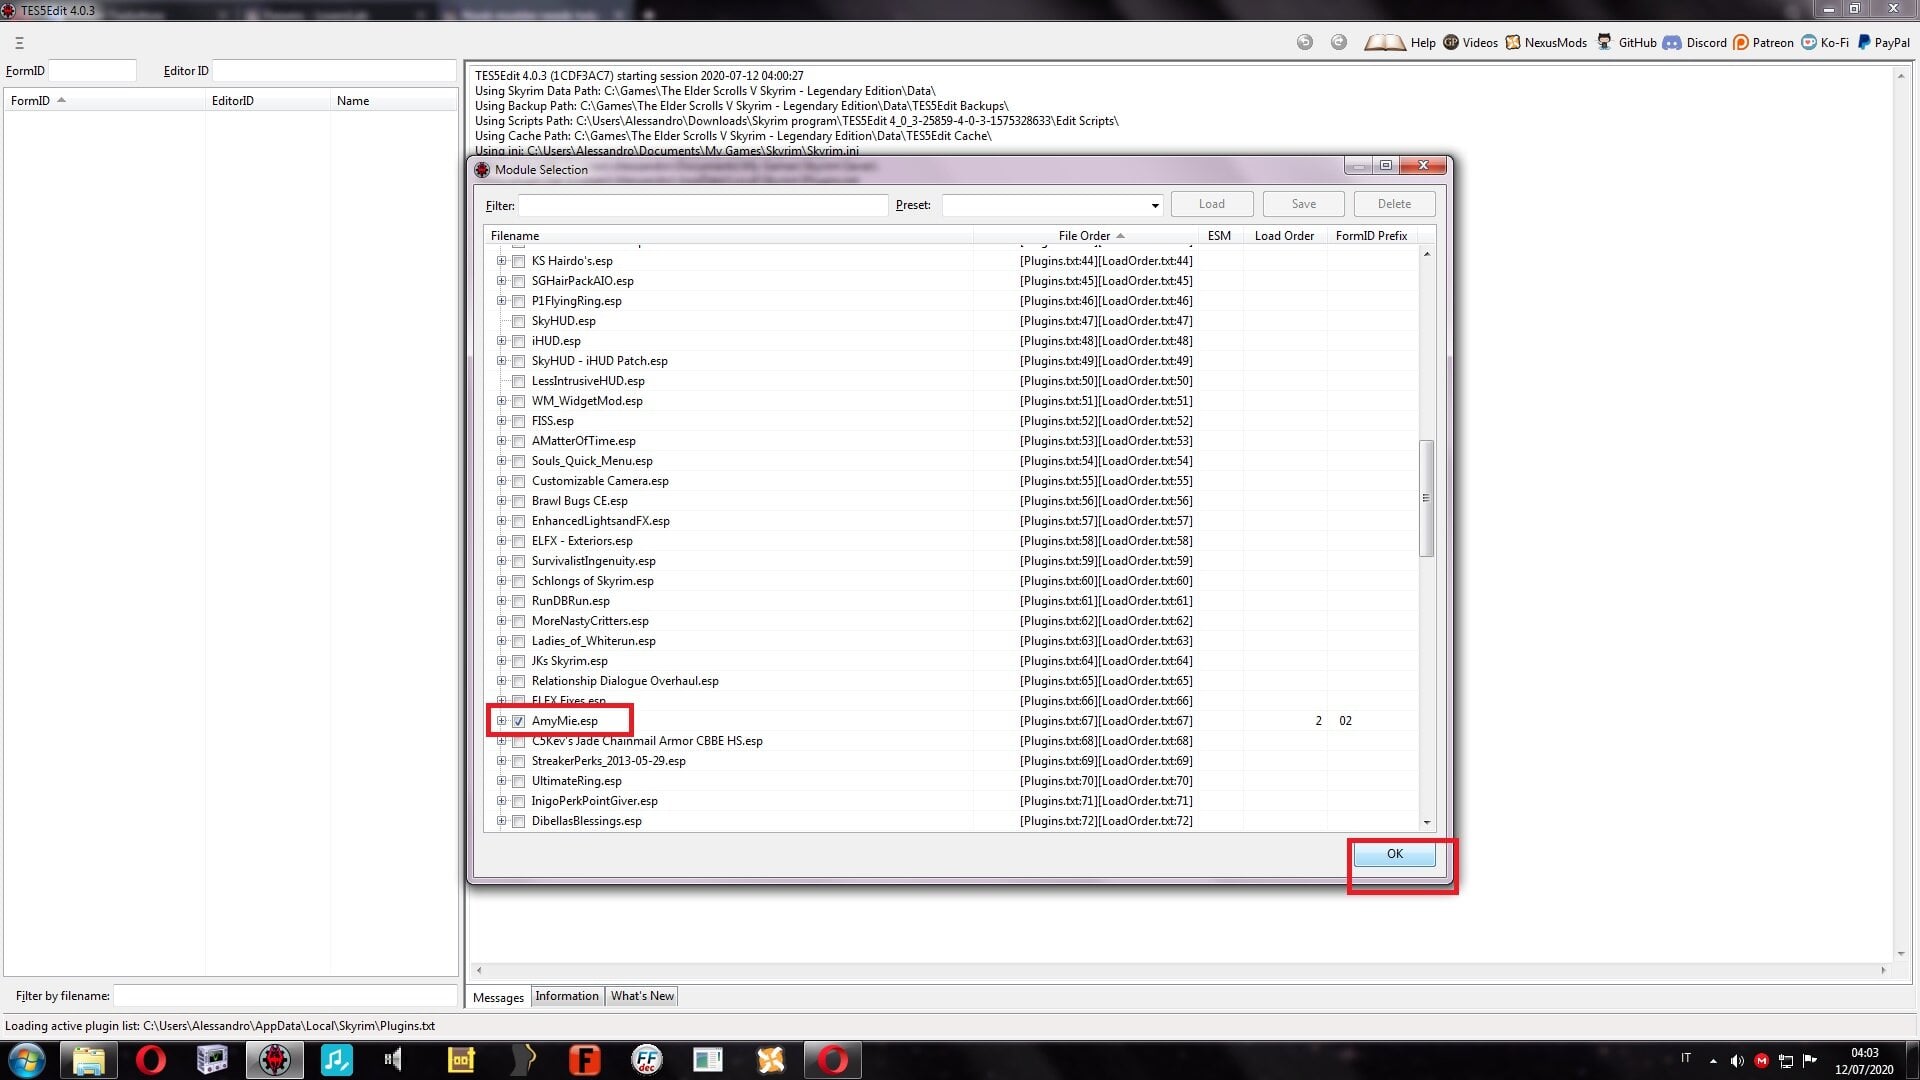Sort modules by the File Order column
The width and height of the screenshot is (1920, 1080).
tap(1085, 236)
